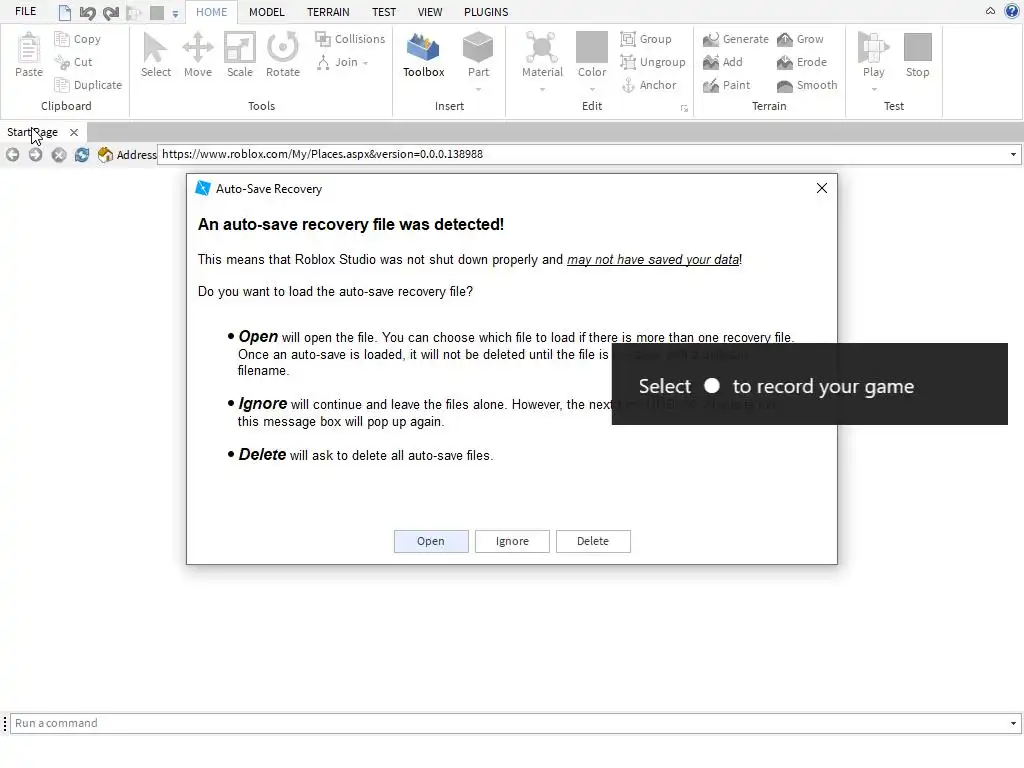Click the Paint terrain tool

726,85
